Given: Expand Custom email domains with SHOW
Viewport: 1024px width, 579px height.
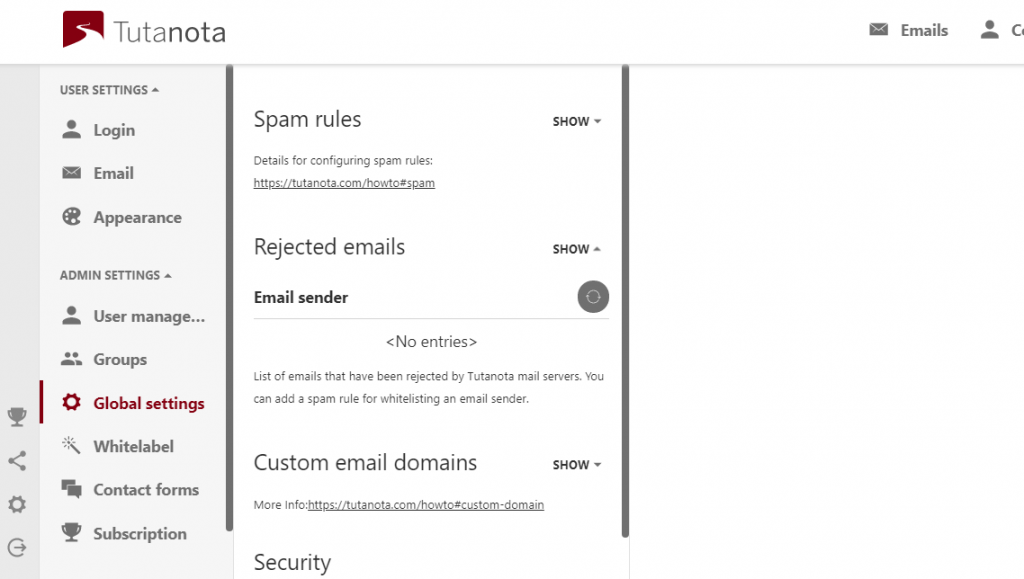Looking at the screenshot, I should 577,465.
